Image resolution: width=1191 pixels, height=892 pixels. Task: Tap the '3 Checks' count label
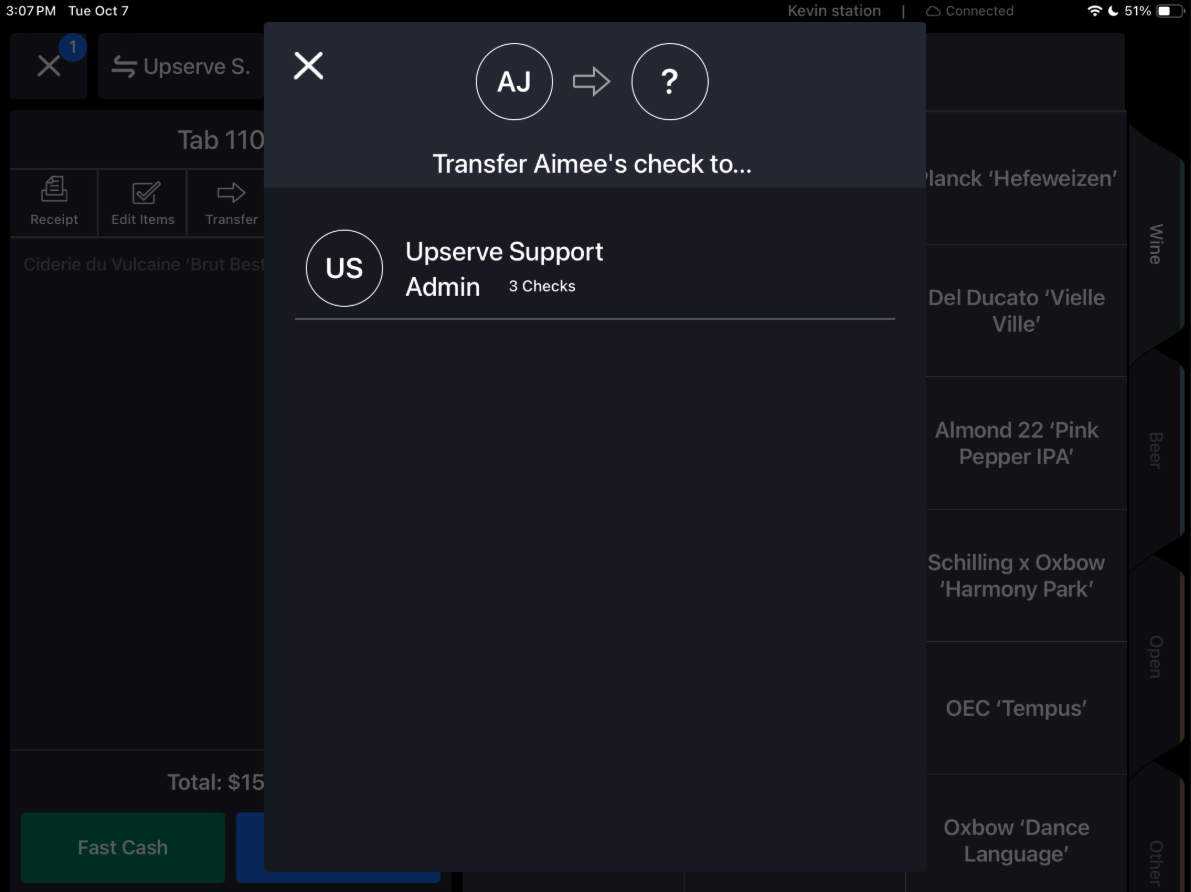coord(542,286)
